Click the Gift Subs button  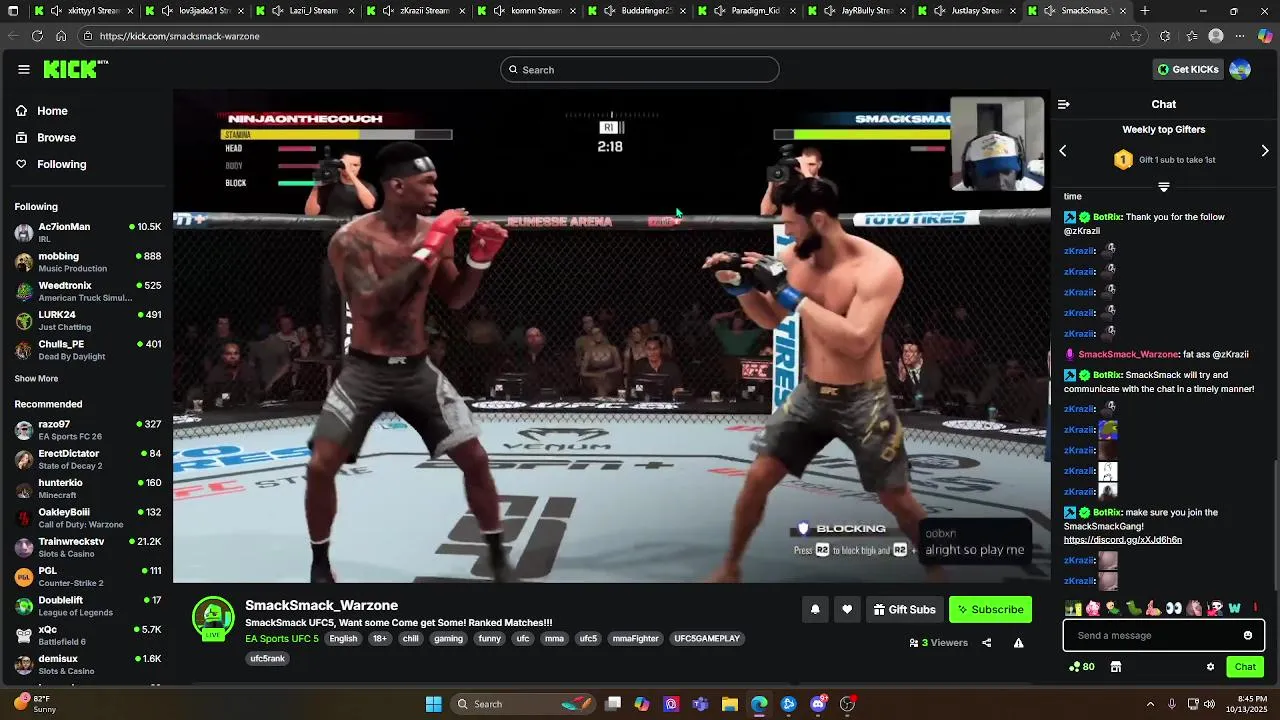(x=904, y=609)
